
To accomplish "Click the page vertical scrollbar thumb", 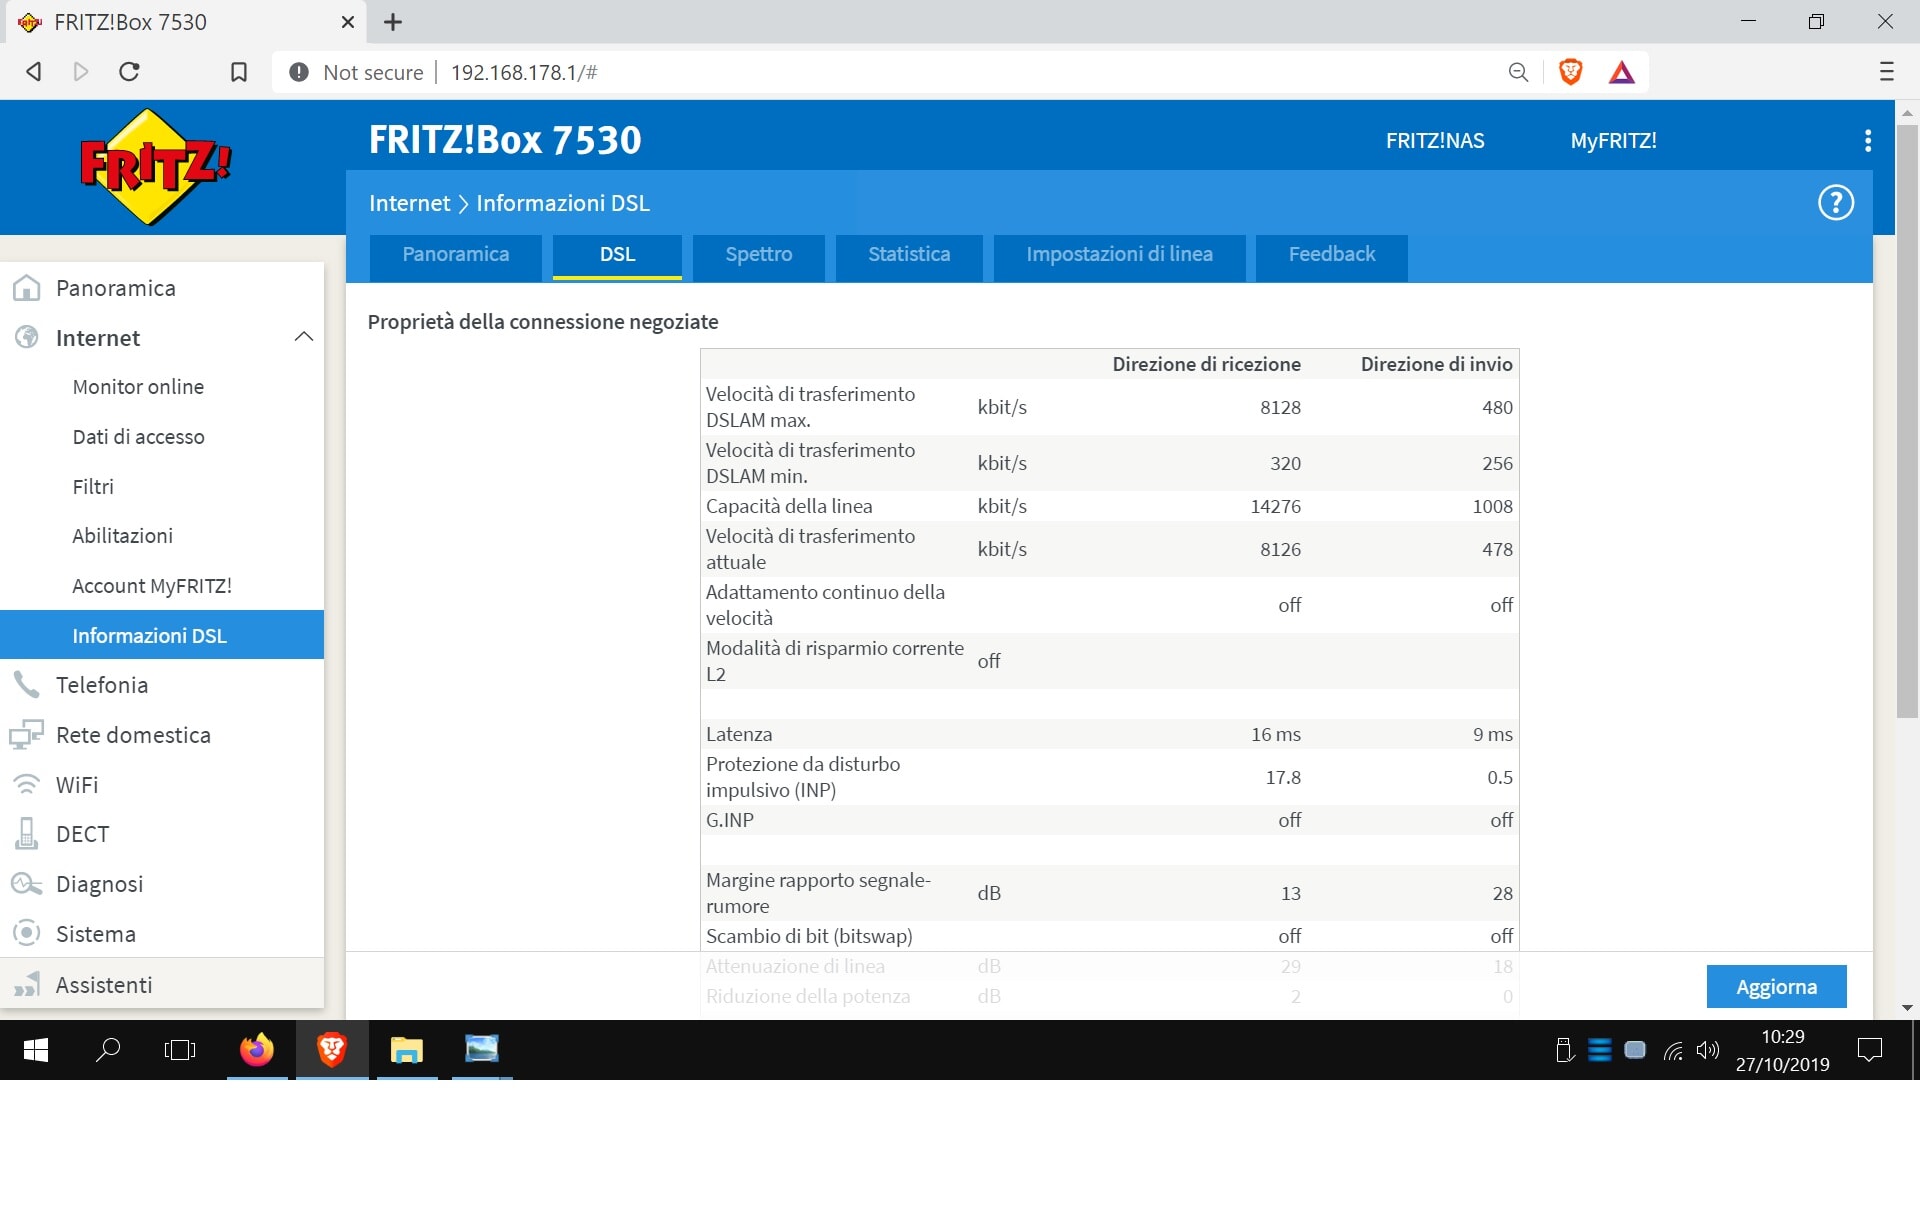I will (1907, 420).
